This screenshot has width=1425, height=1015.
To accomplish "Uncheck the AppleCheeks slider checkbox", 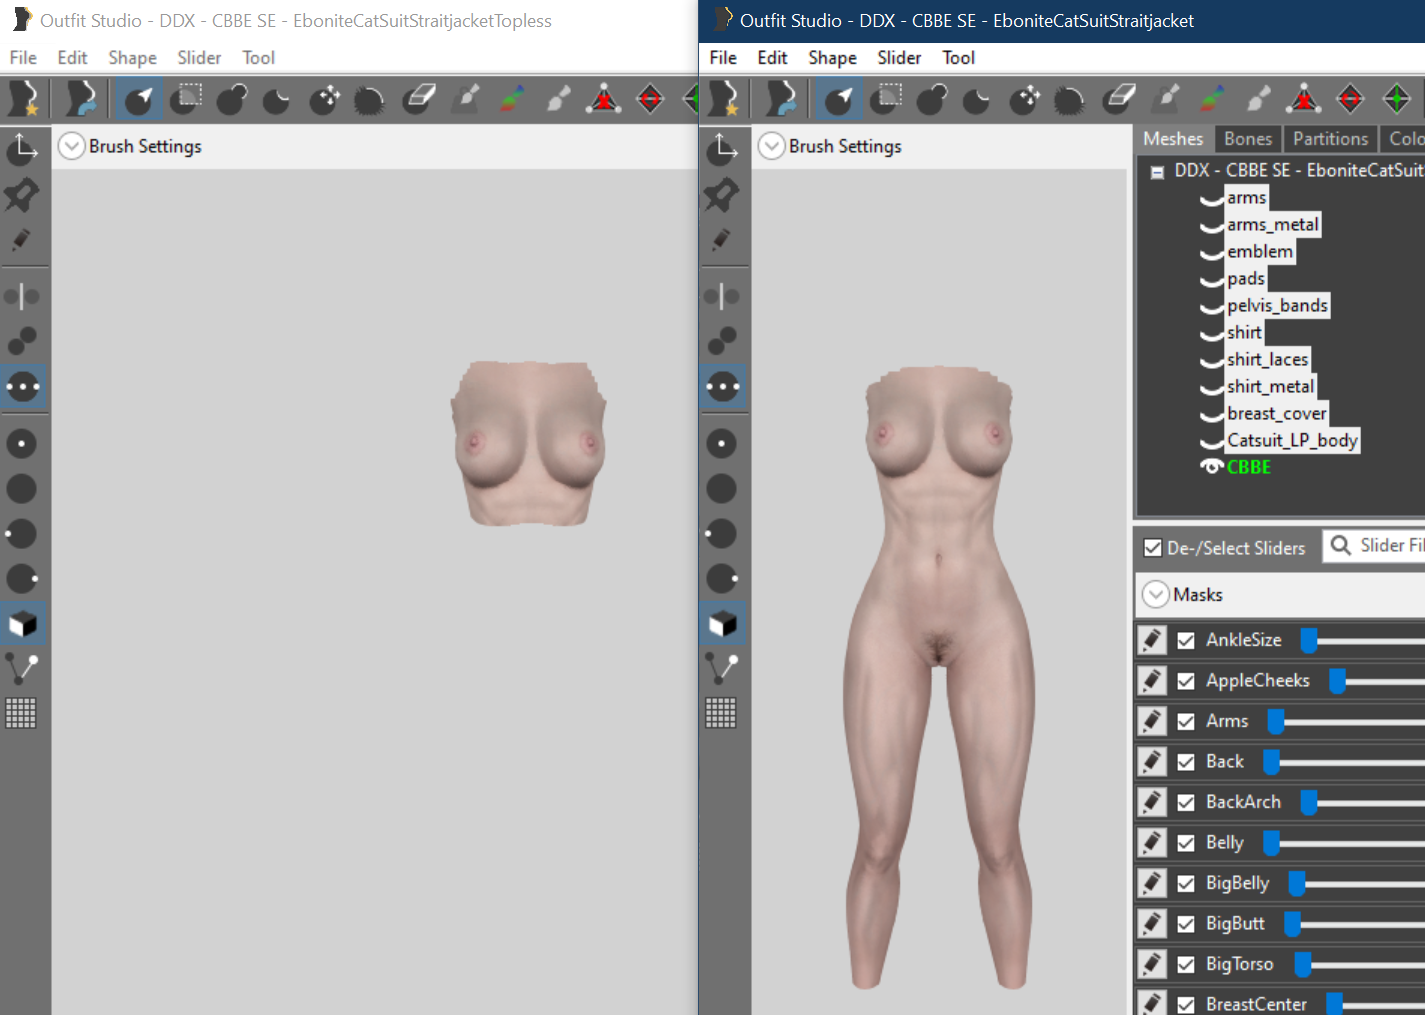I will (1186, 681).
